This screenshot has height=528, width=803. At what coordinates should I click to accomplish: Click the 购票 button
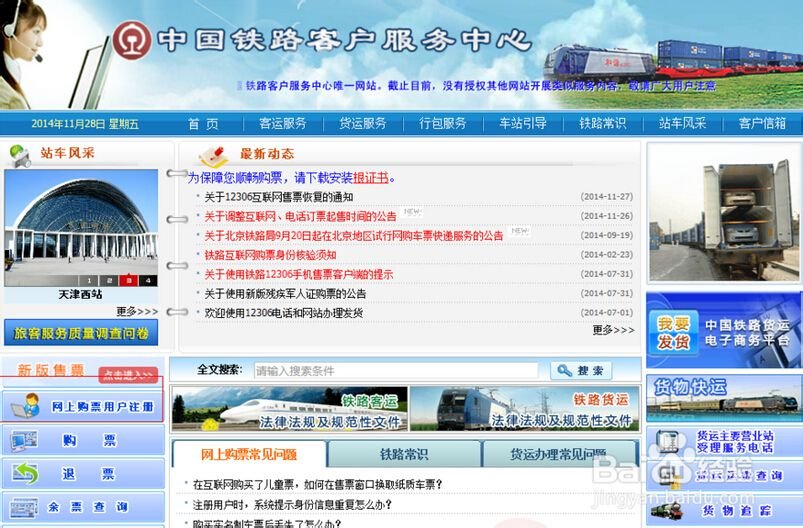[83, 440]
